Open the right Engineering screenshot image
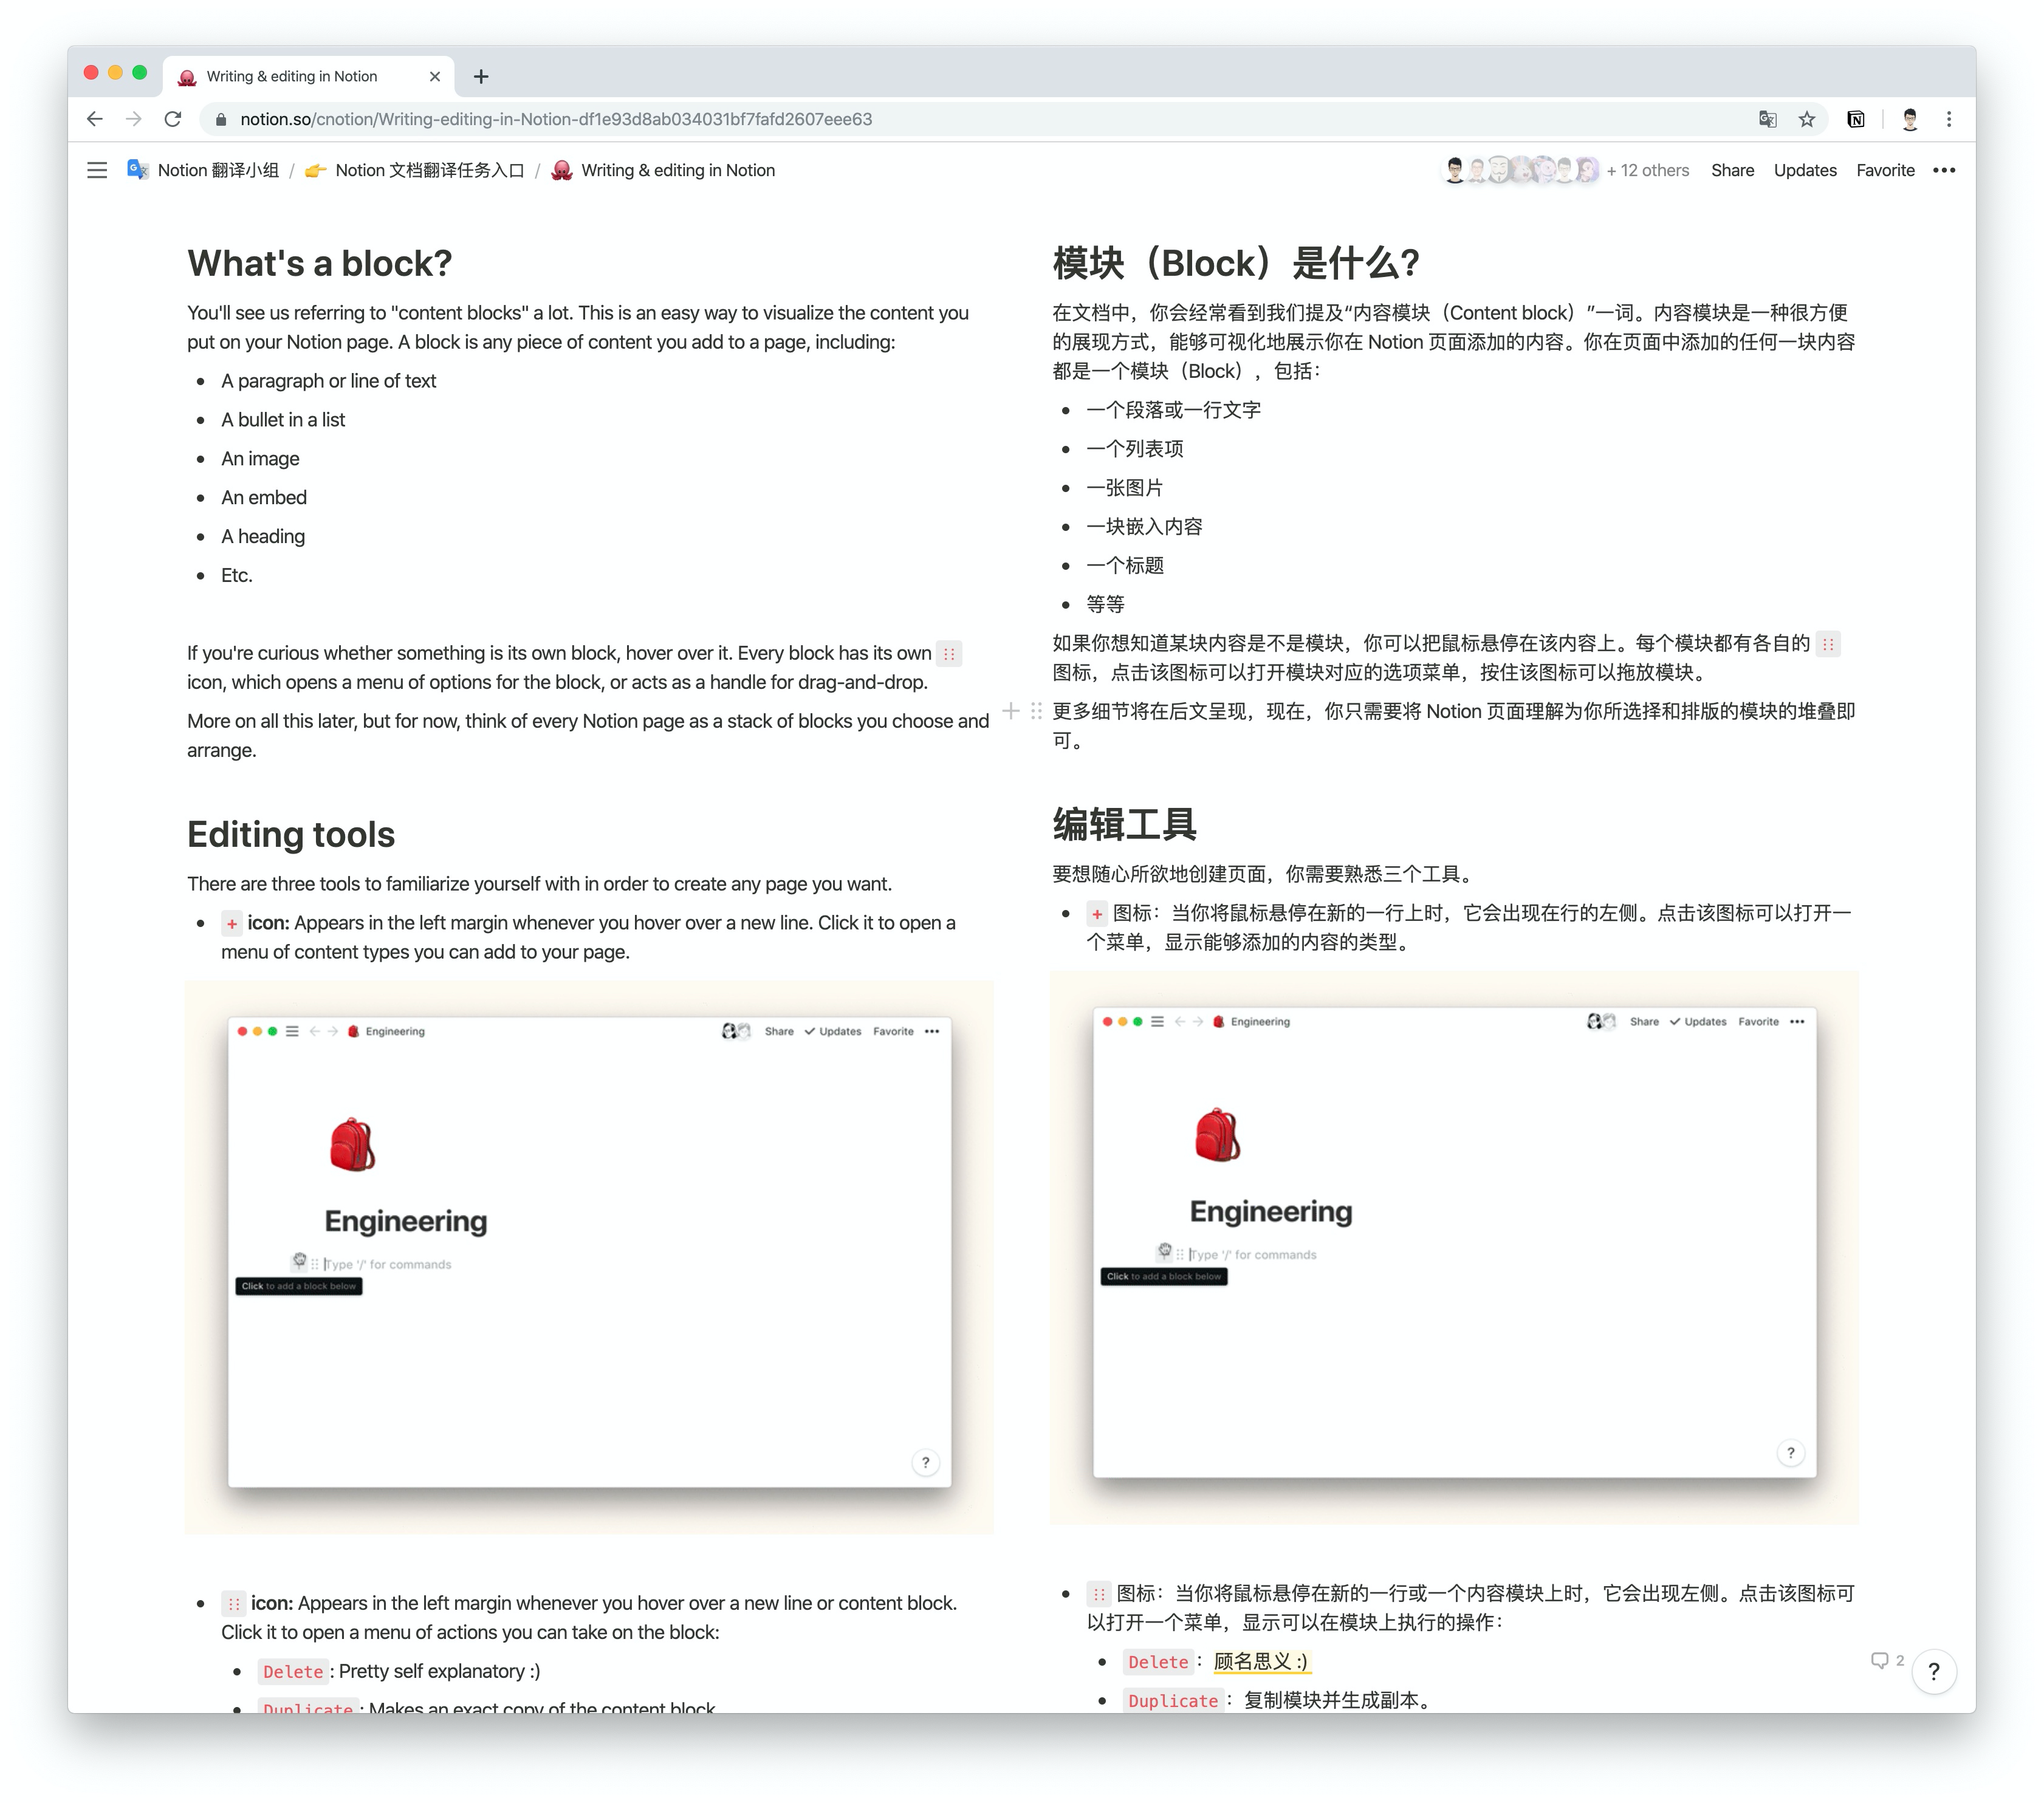Image resolution: width=2044 pixels, height=1803 pixels. click(x=1454, y=1247)
